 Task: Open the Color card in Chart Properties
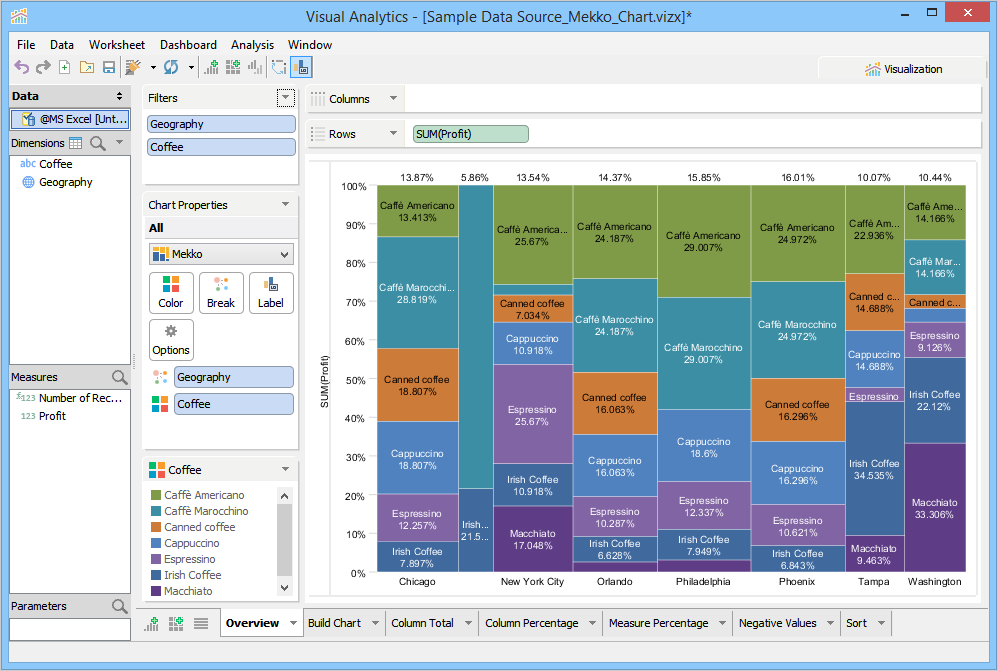171,292
